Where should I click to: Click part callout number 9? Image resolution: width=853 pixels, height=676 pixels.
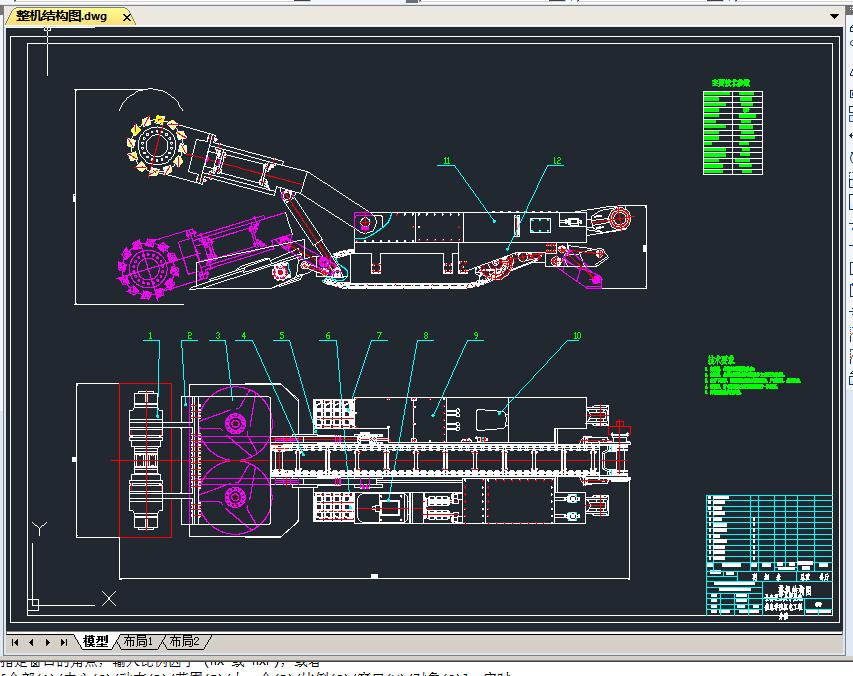coord(476,336)
